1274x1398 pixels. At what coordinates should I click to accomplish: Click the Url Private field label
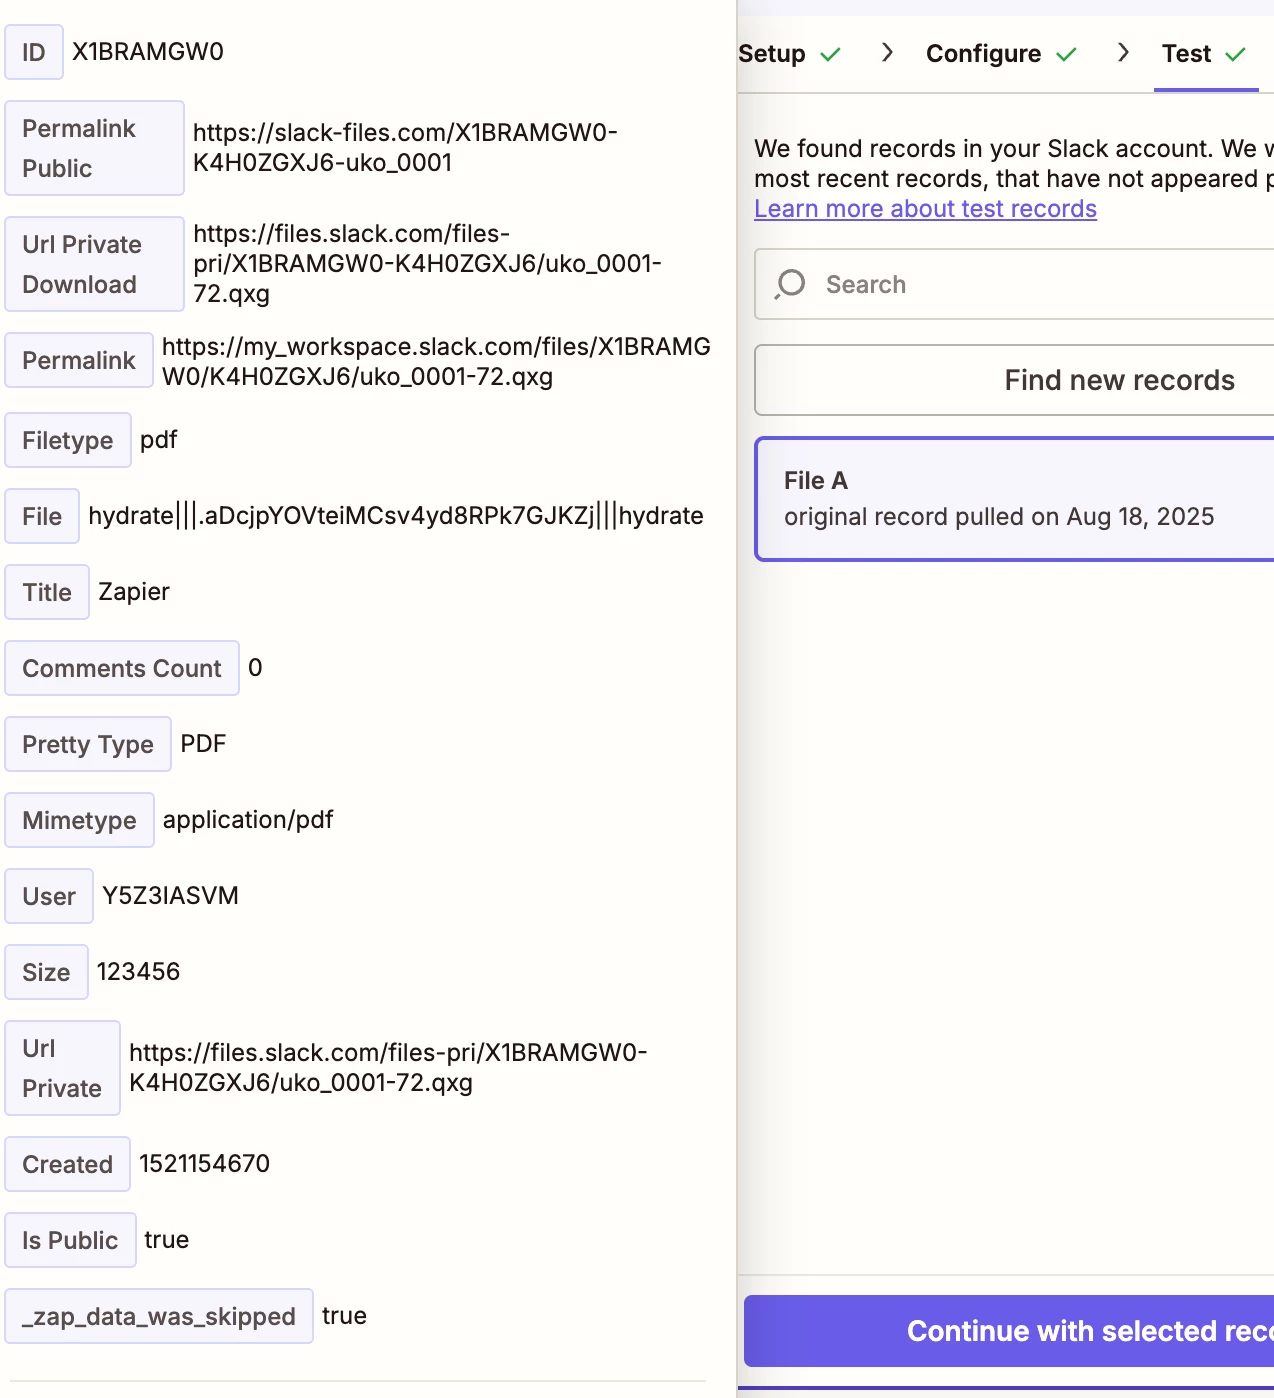click(x=62, y=1068)
